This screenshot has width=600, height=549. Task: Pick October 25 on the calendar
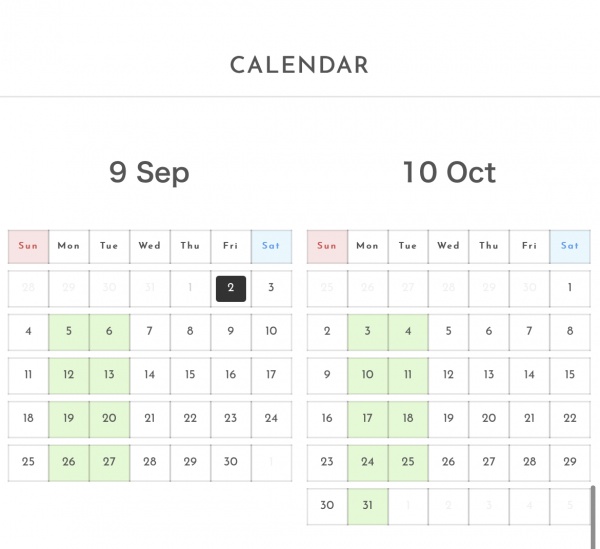pyautogui.click(x=408, y=462)
